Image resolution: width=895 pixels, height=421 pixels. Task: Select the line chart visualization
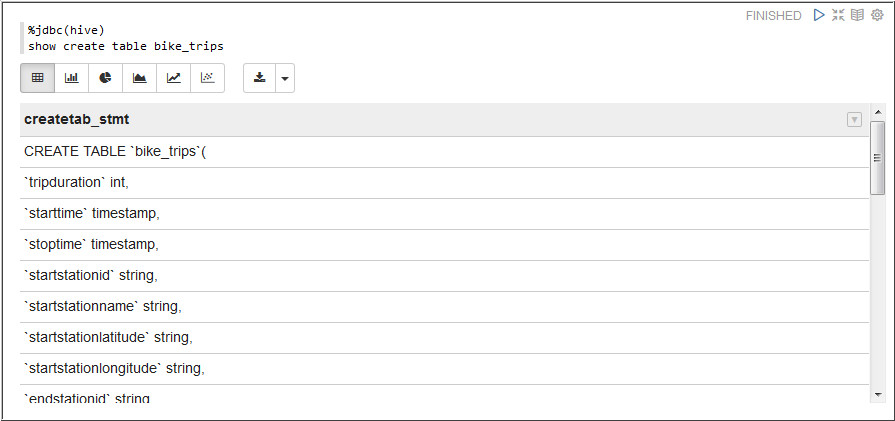click(x=174, y=78)
